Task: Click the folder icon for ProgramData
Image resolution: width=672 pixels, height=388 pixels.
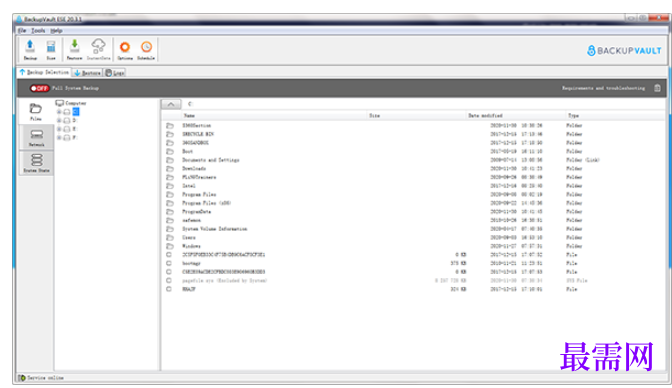Action: point(170,211)
